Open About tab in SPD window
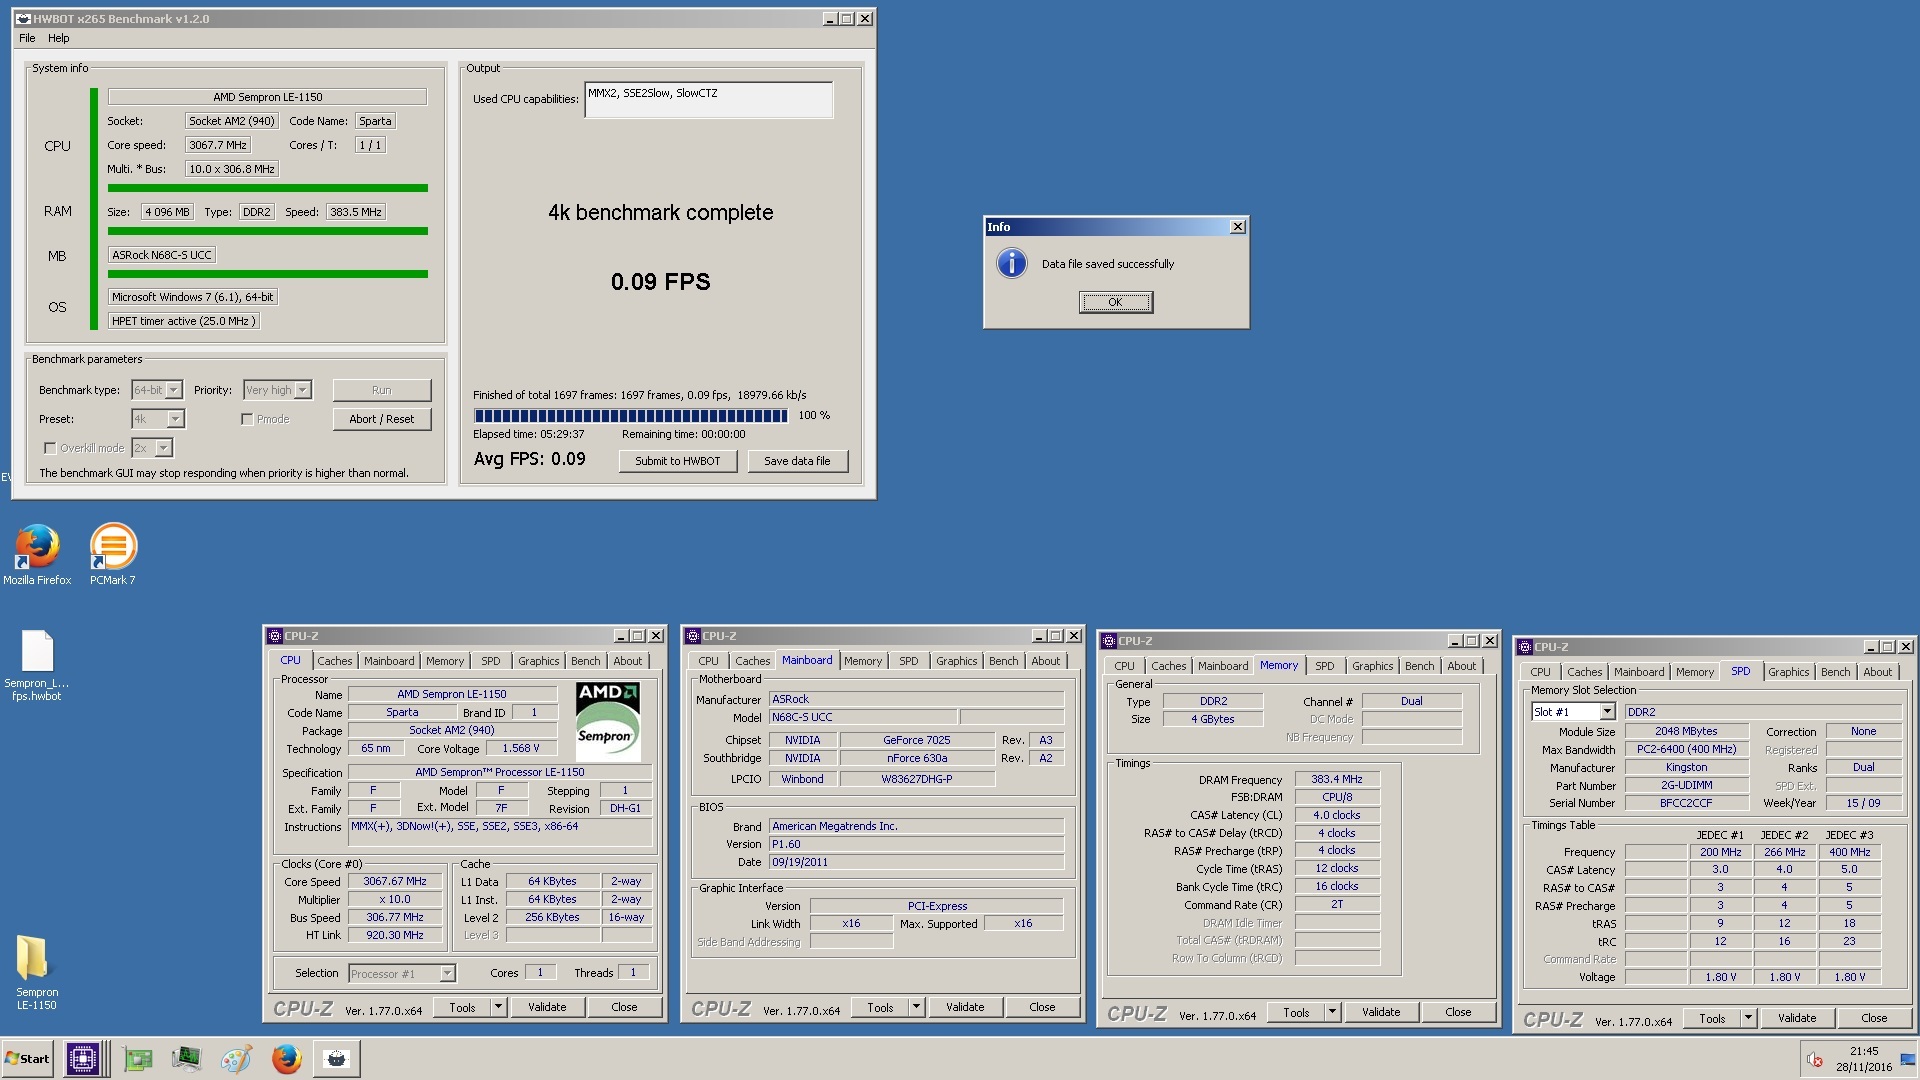This screenshot has height=1080, width=1920. coord(1877,672)
